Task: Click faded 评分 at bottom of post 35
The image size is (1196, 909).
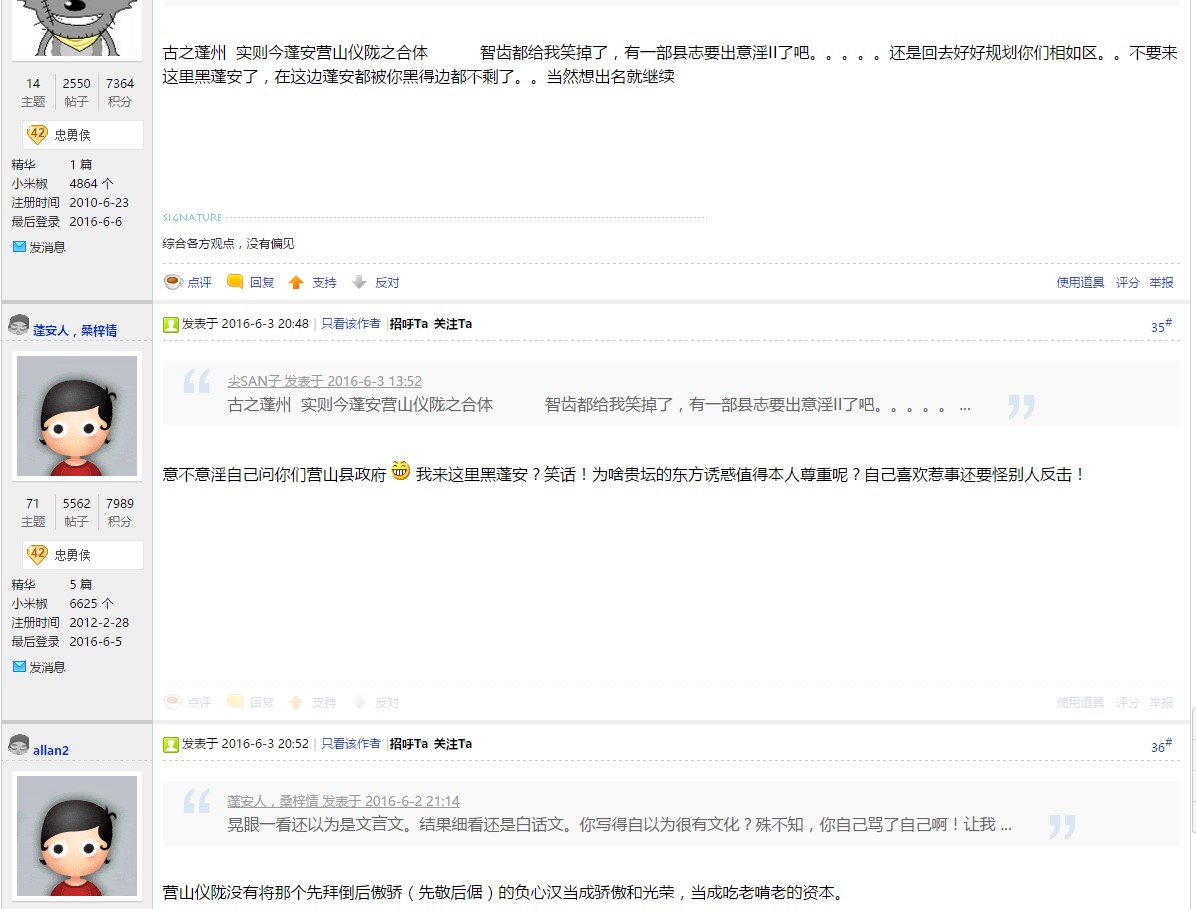Action: point(1127,702)
